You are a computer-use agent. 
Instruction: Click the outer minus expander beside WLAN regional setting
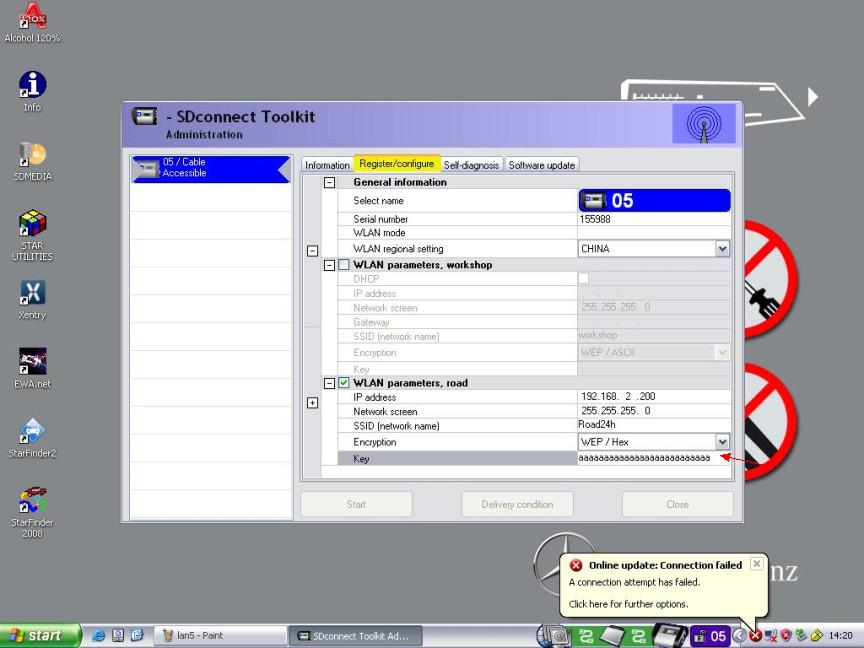coord(312,251)
